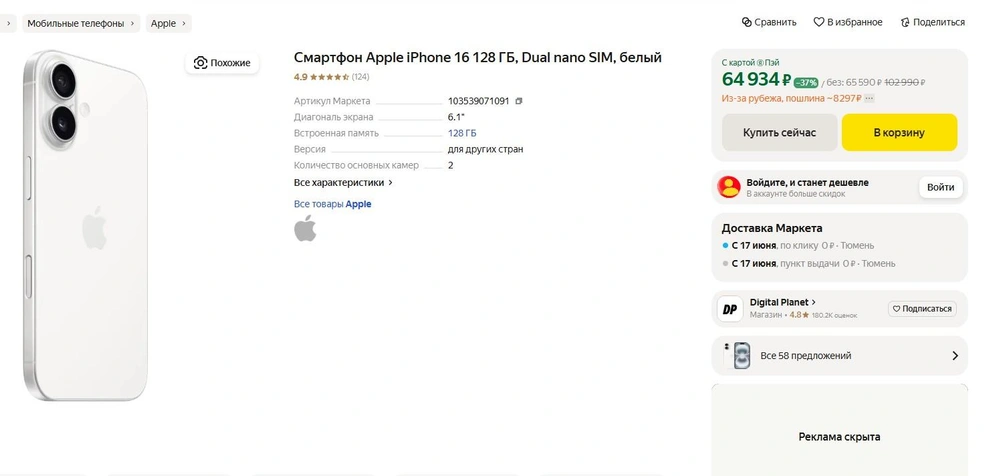Open the 128 ГБ memory link
The width and height of the screenshot is (984, 476).
pyautogui.click(x=462, y=133)
